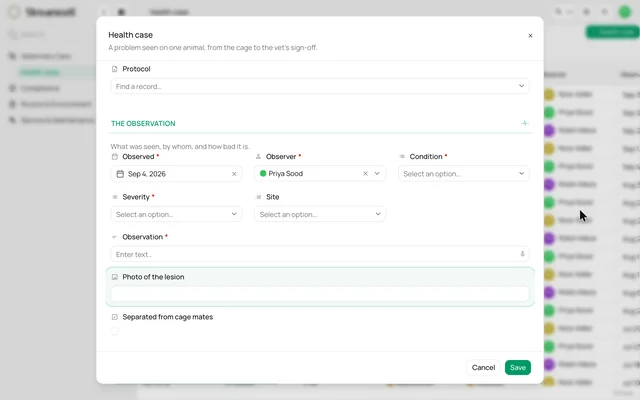Screen dimensions: 640x400
Task: Click the microphone icon in Observation field
Action: [522, 254]
